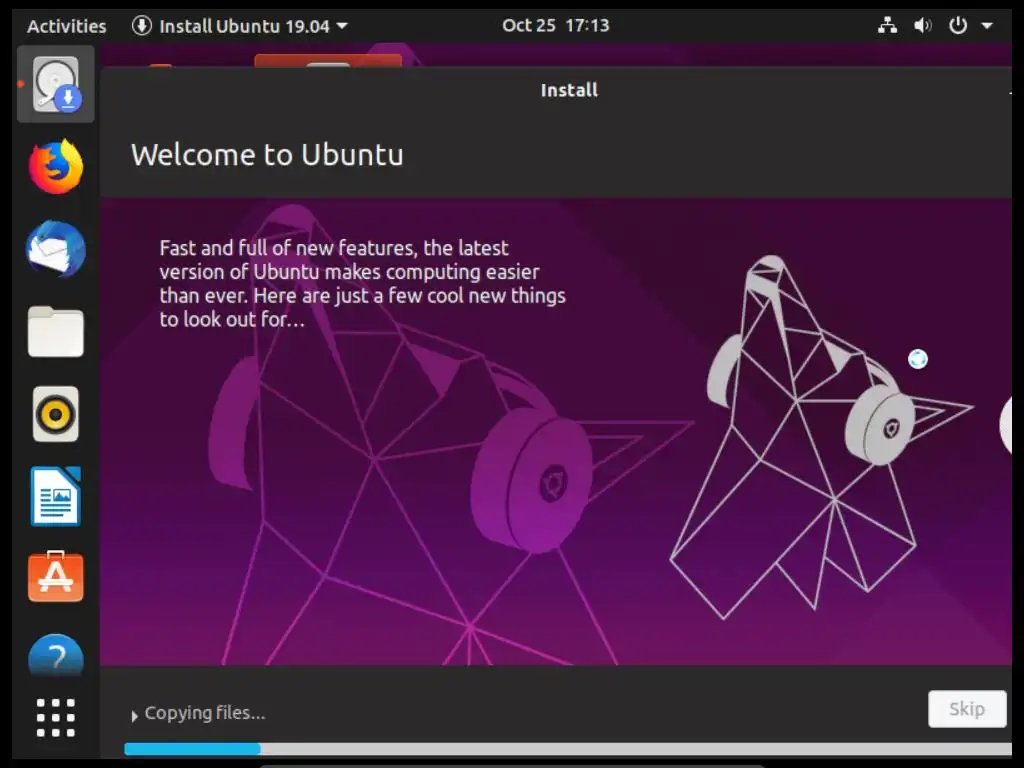Open the Files manager from the dock
This screenshot has height=768, width=1024.
coord(56,332)
